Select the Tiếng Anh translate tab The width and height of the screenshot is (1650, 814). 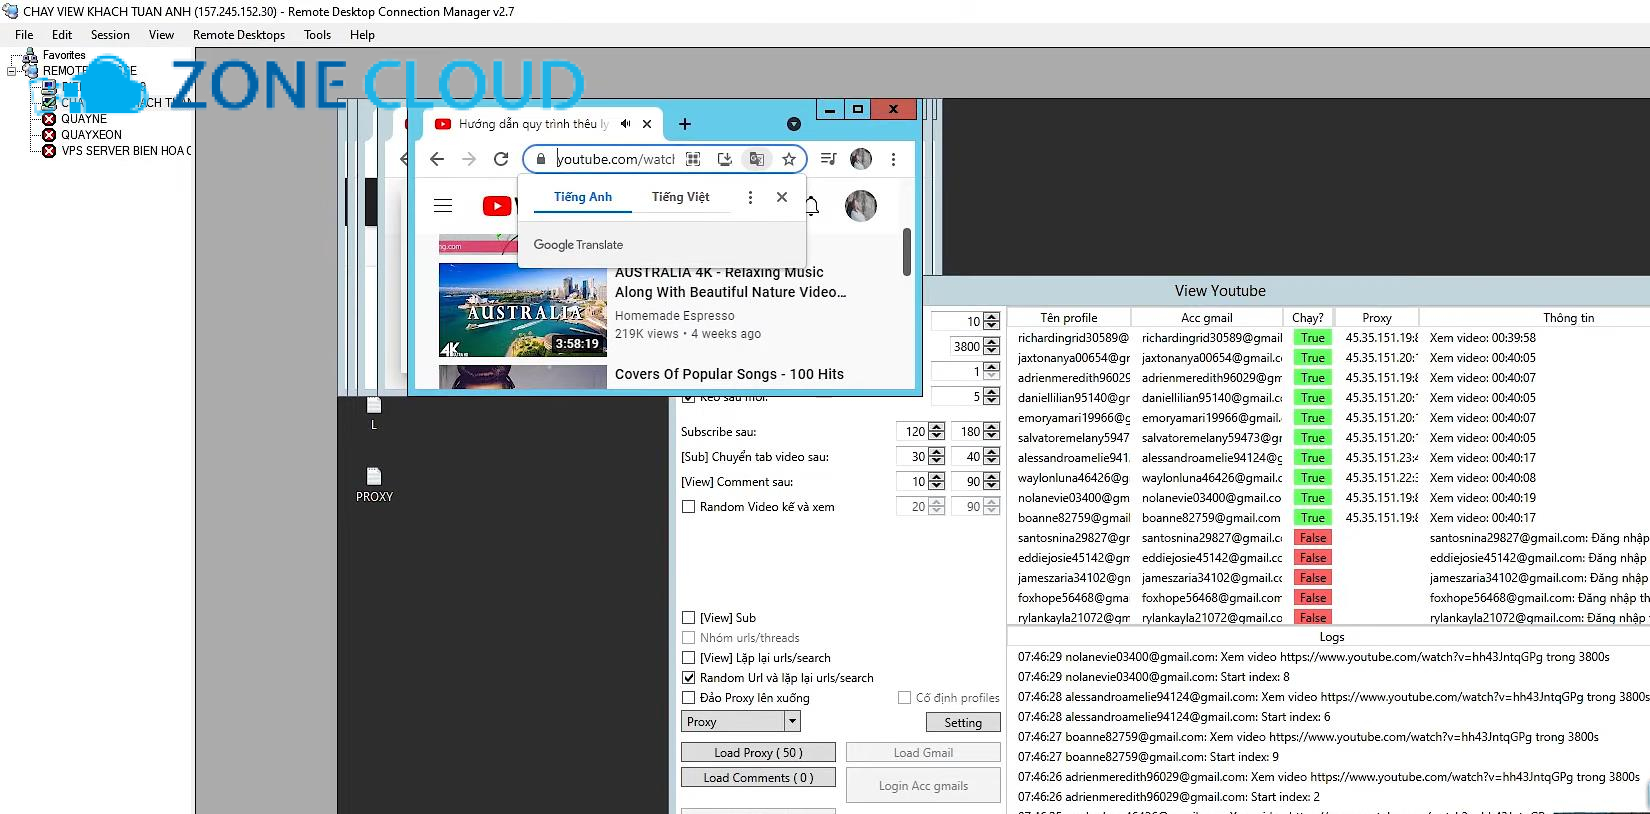tap(583, 197)
